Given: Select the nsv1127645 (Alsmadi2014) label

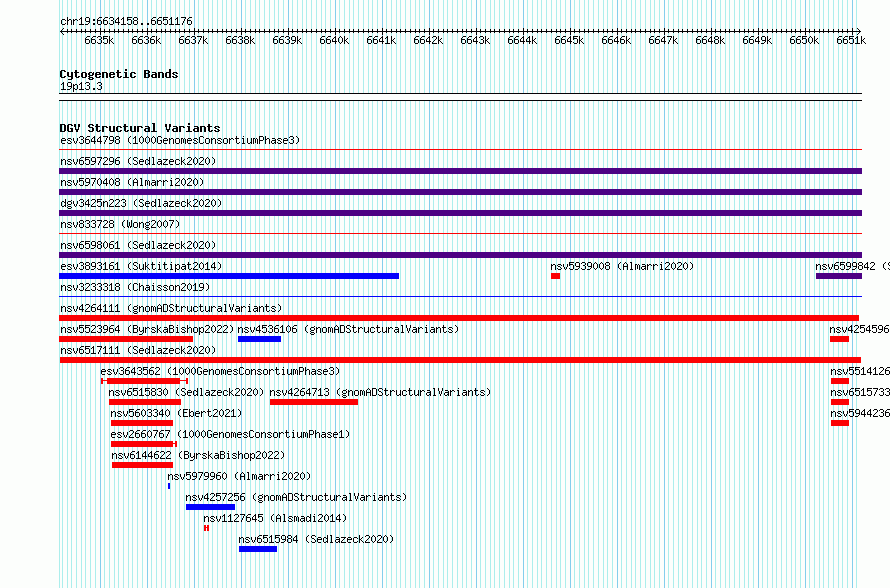Looking at the screenshot, I should tap(275, 518).
